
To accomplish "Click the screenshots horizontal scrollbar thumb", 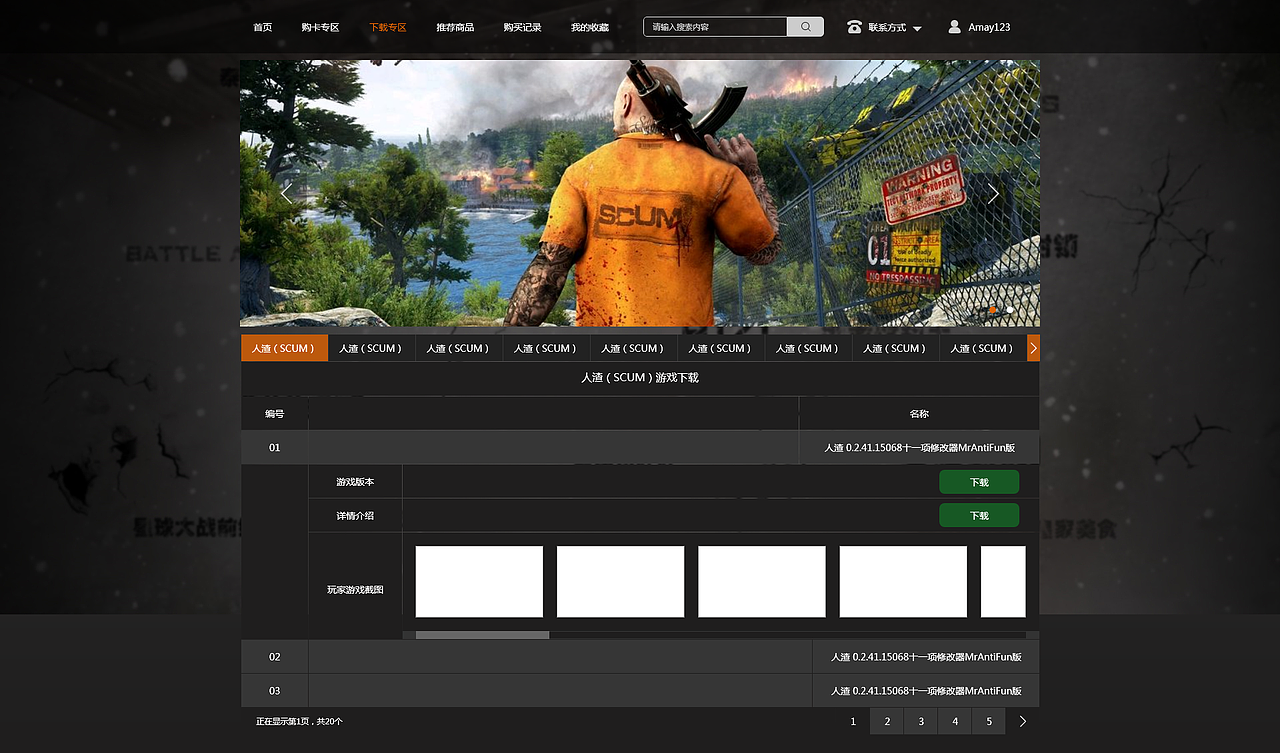I will tap(482, 635).
